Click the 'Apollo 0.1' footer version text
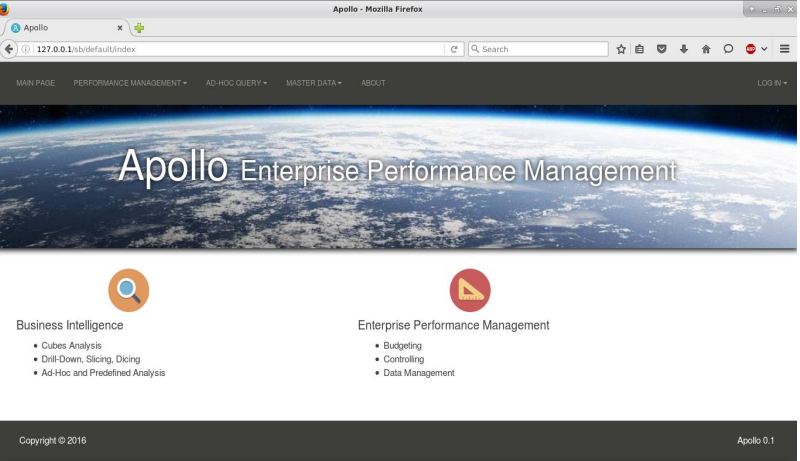 756,441
